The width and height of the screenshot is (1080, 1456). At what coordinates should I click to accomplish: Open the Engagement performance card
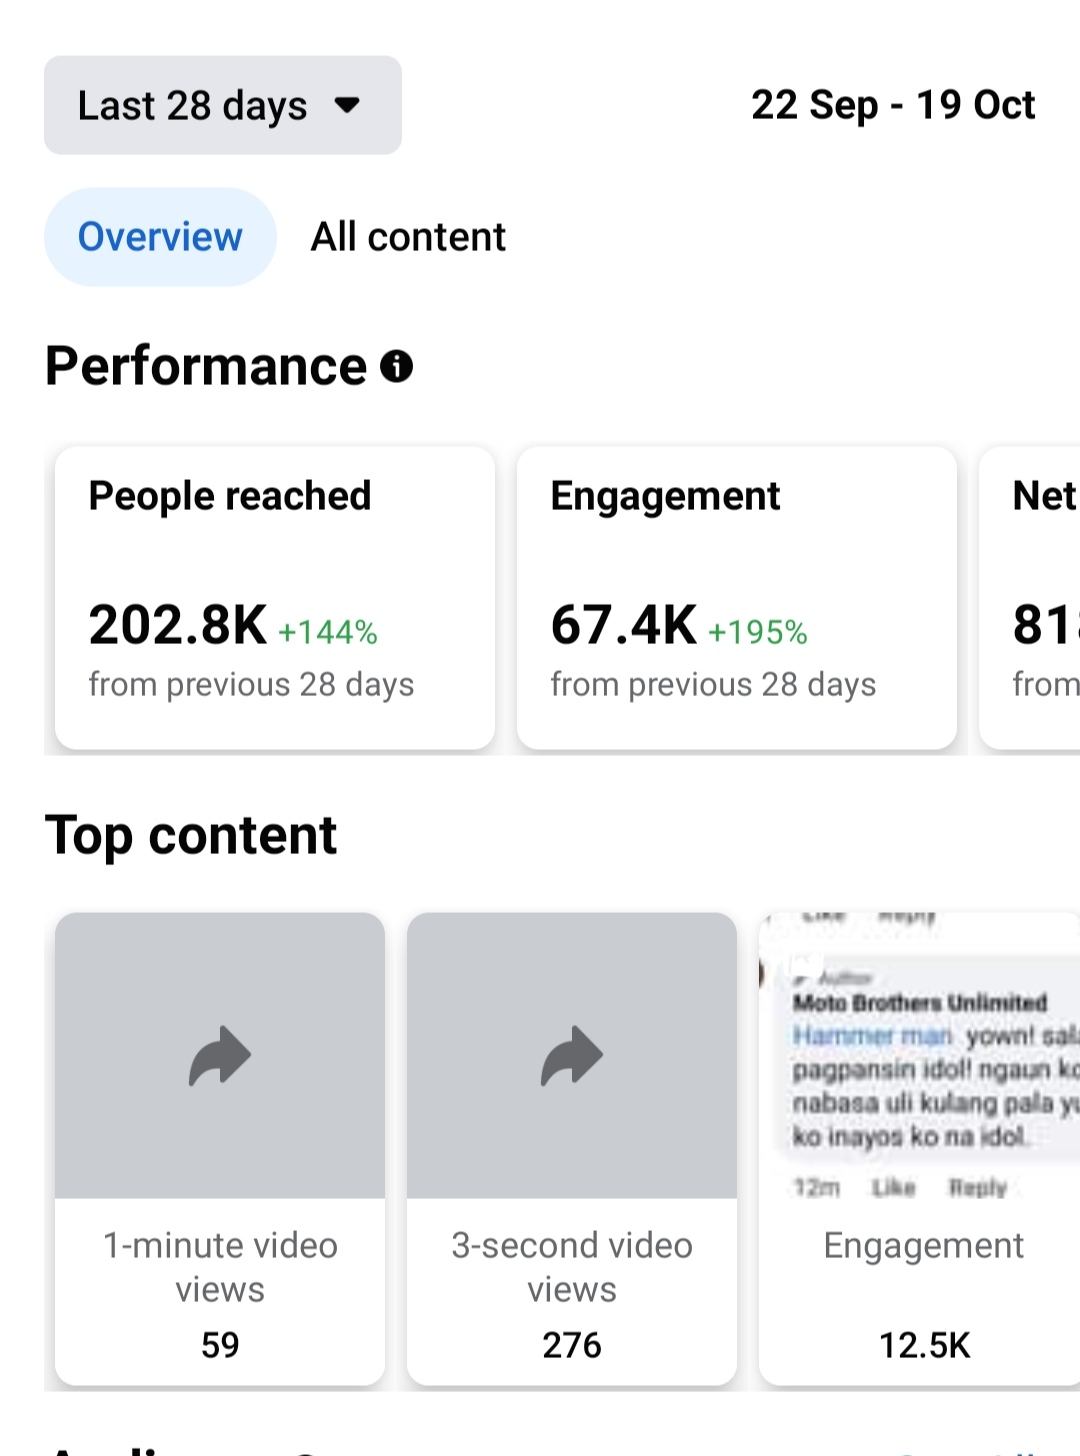736,597
